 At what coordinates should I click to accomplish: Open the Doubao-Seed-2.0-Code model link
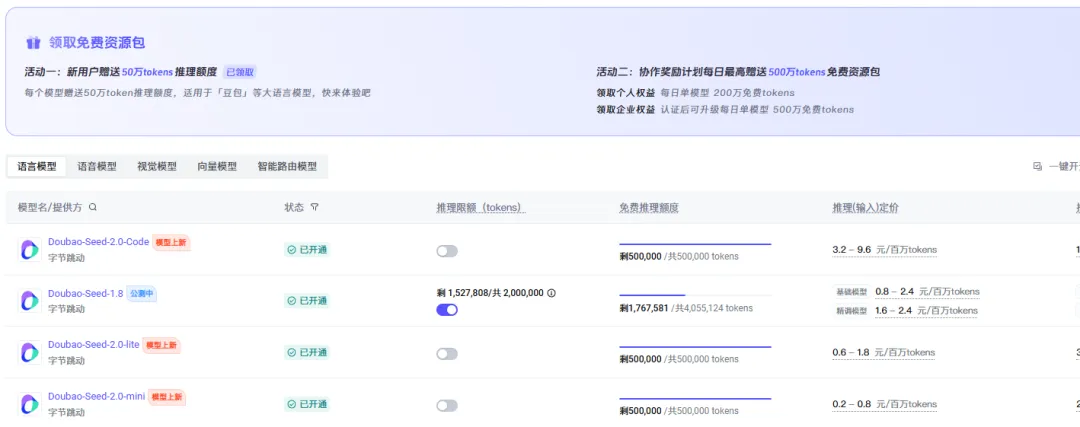point(98,242)
